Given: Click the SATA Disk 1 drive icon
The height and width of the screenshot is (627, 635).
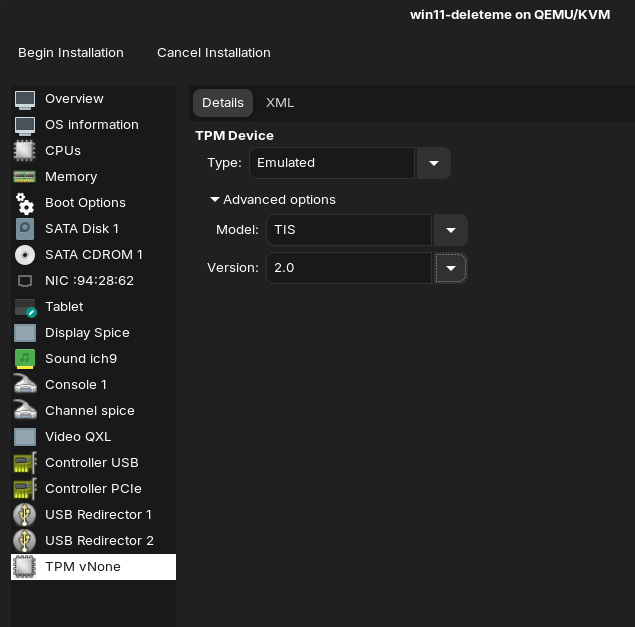Looking at the screenshot, I should [x=25, y=229].
